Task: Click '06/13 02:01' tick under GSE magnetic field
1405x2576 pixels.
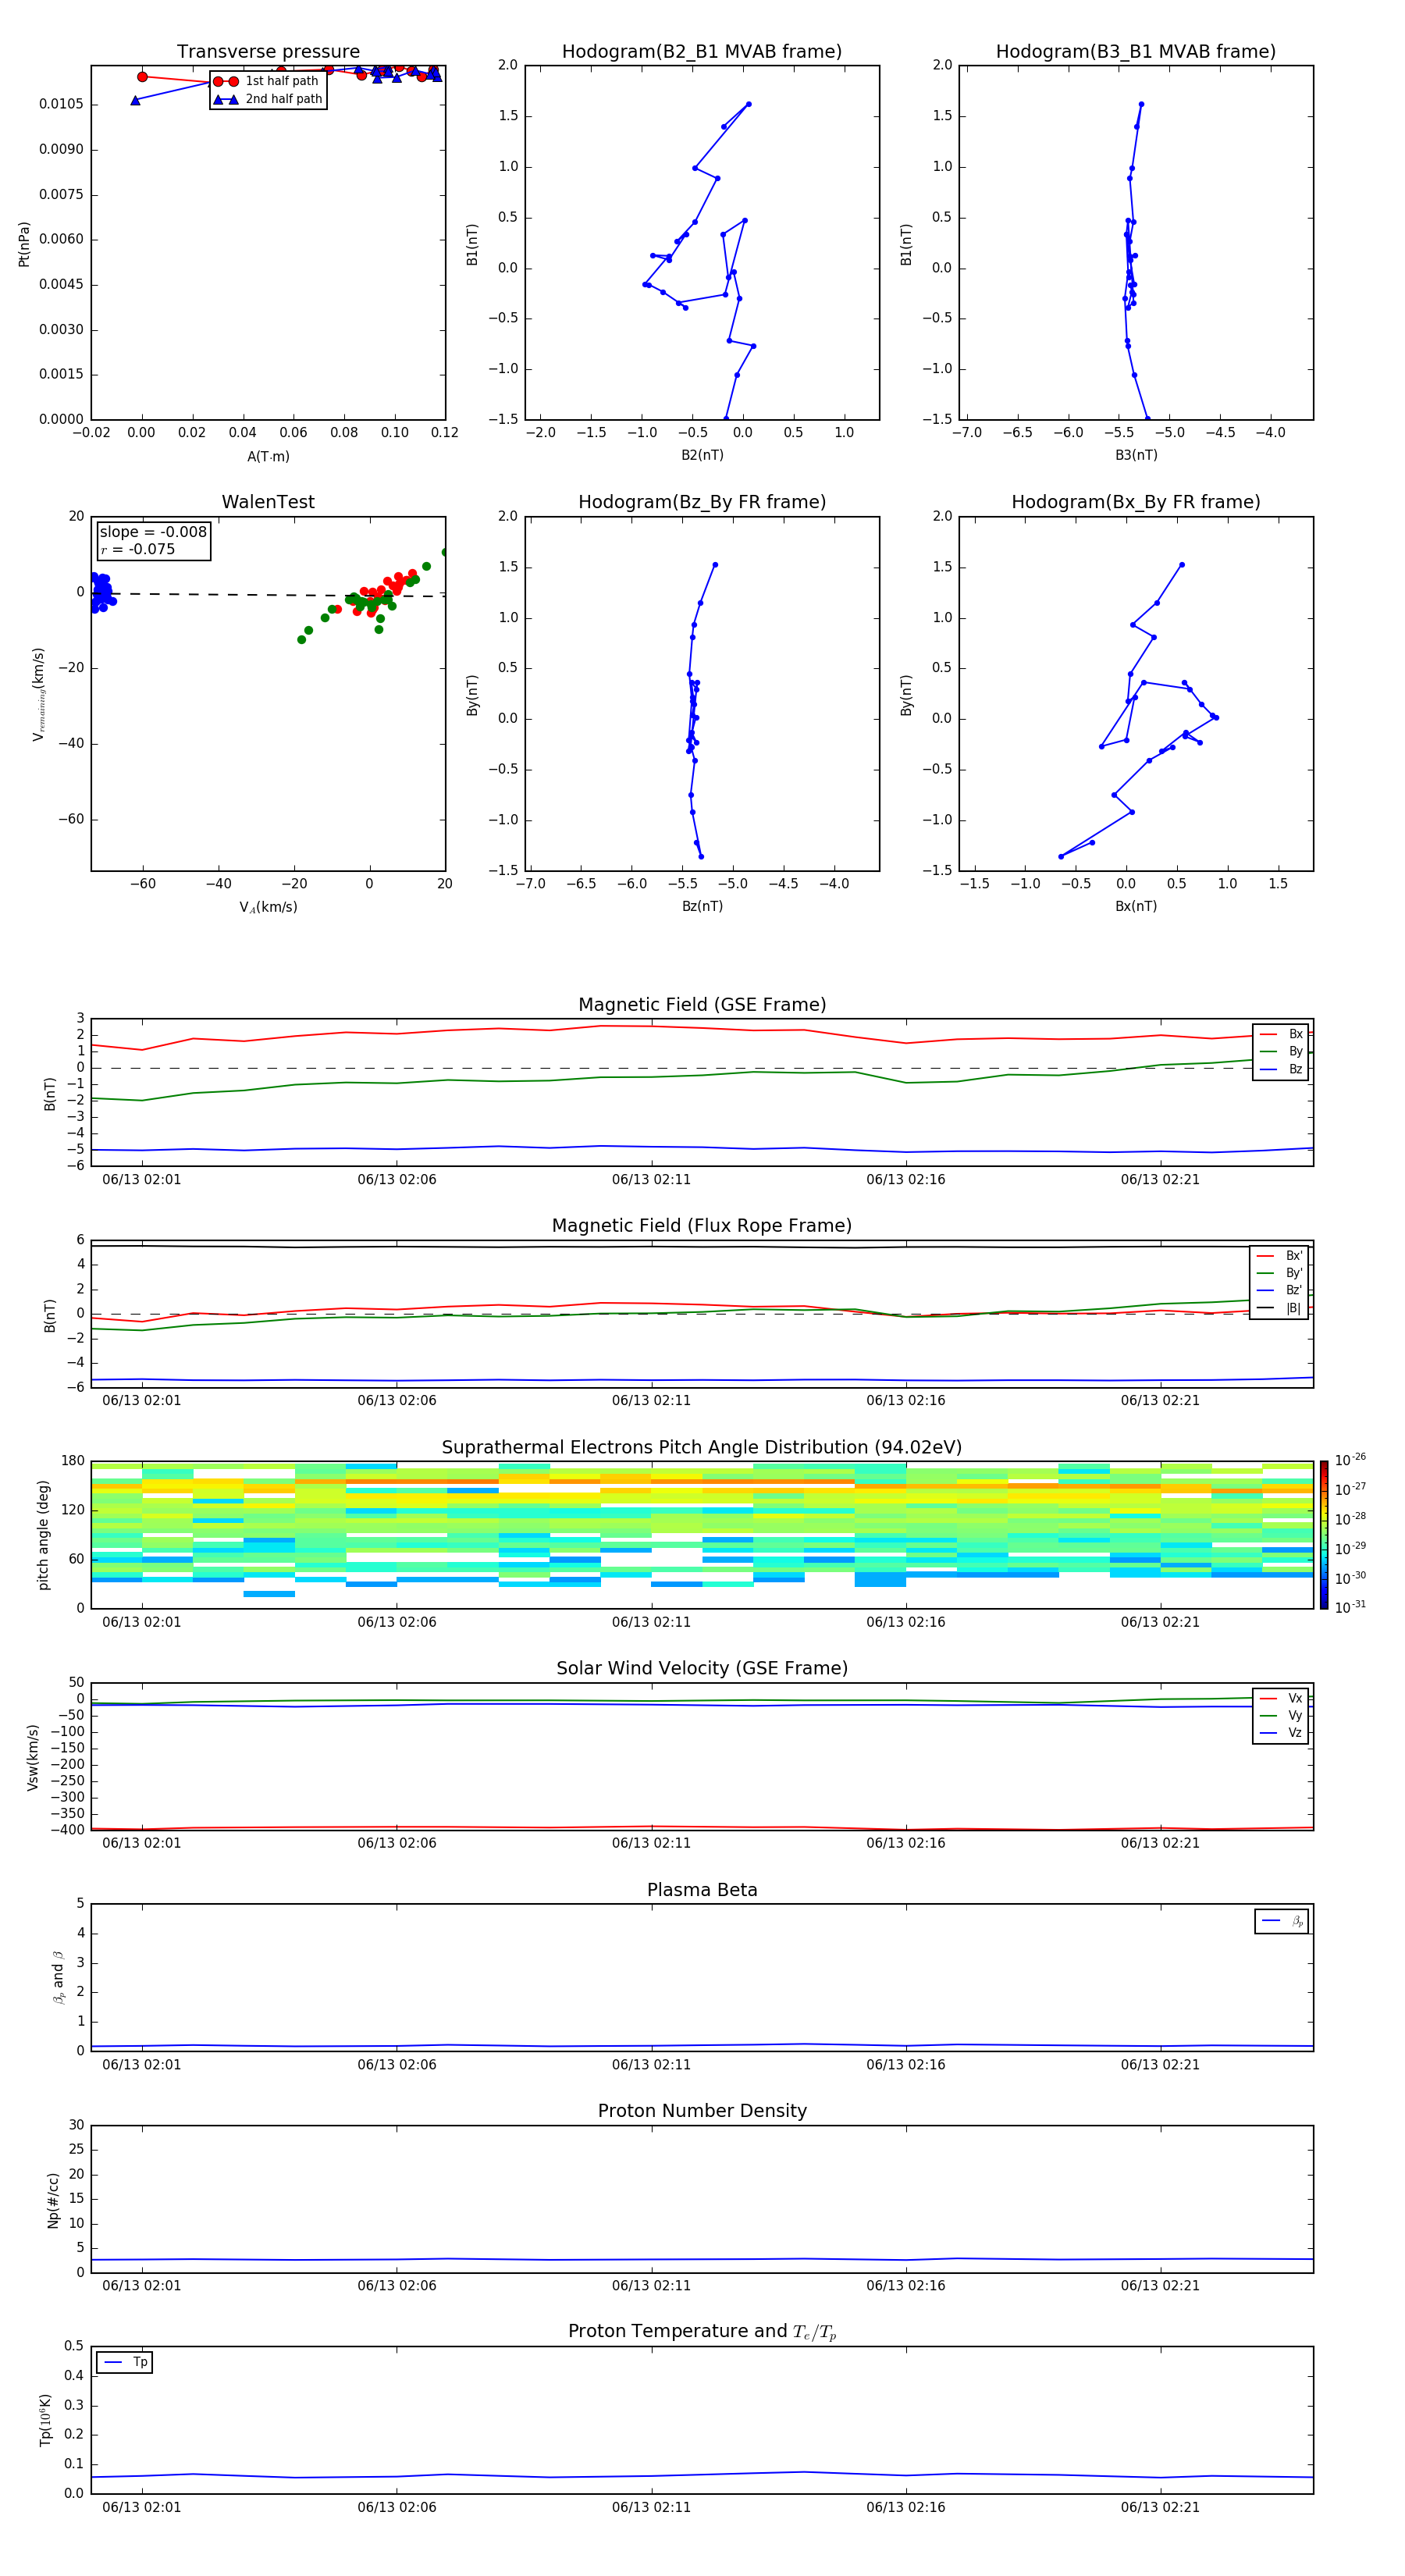Action: pos(142,1179)
